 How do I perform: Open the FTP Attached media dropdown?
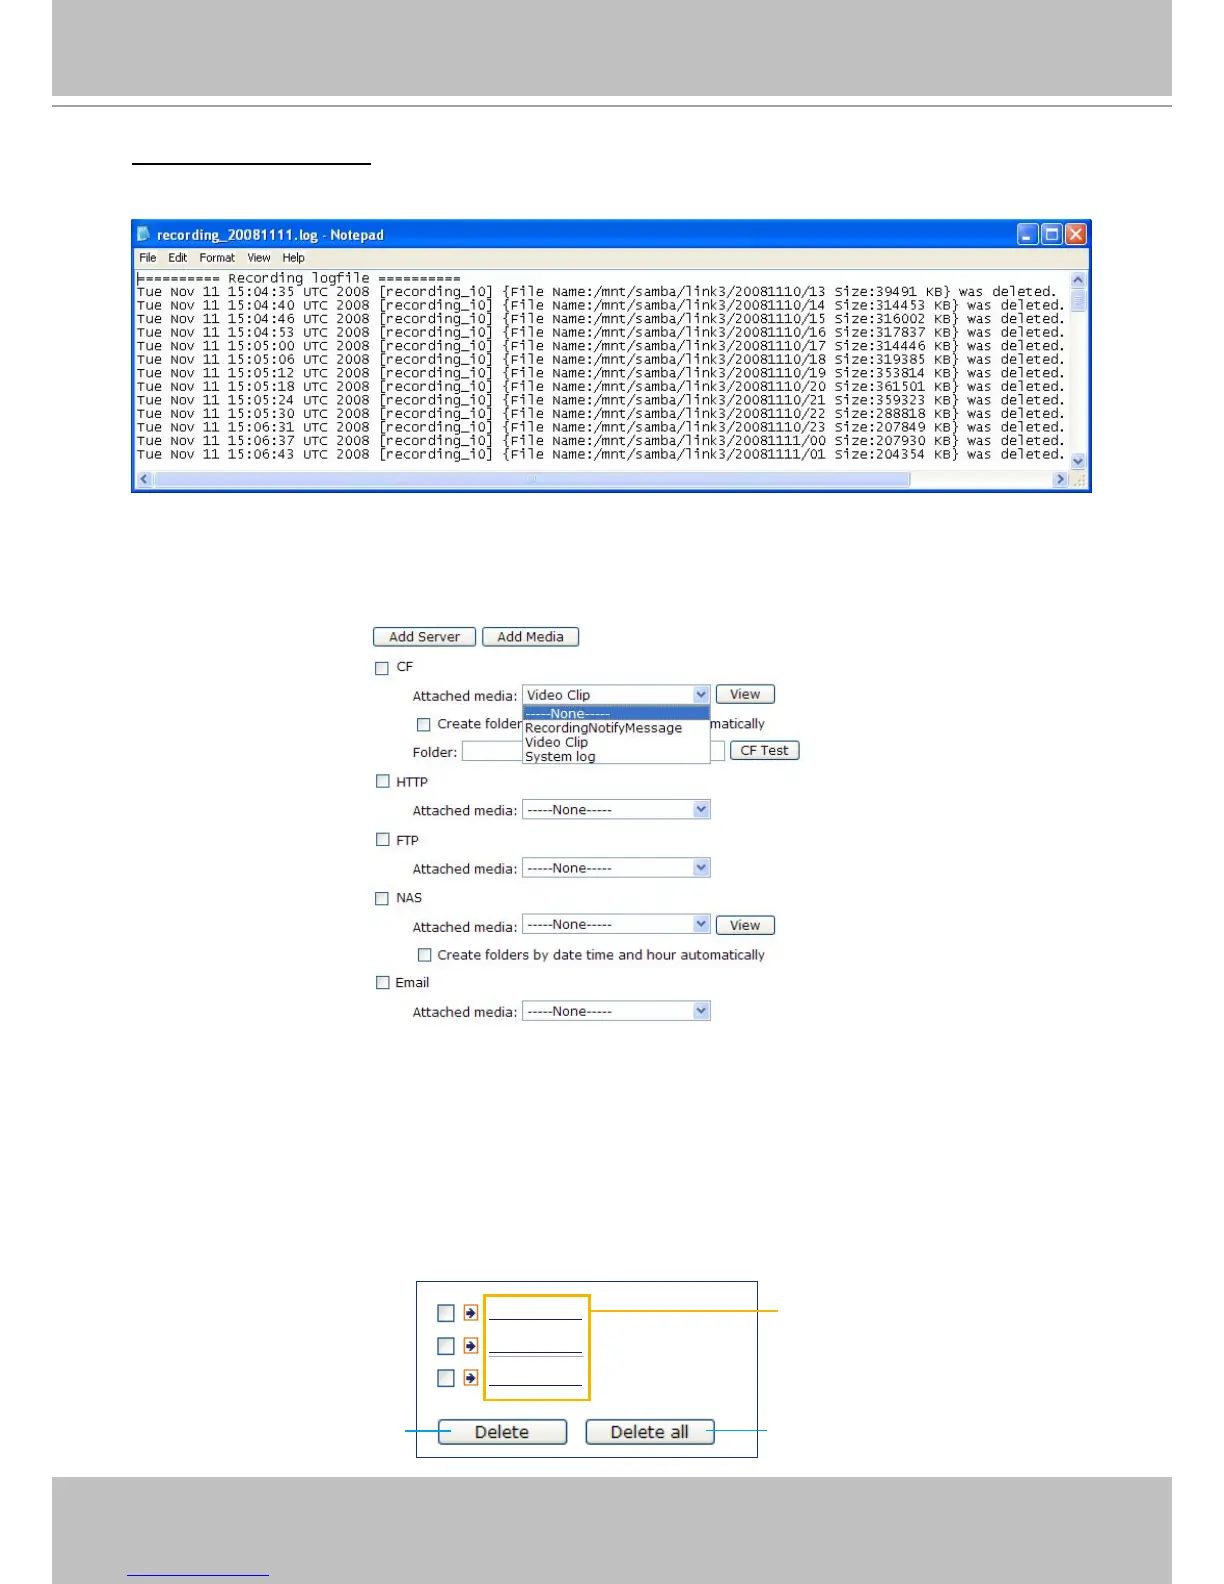coord(616,868)
